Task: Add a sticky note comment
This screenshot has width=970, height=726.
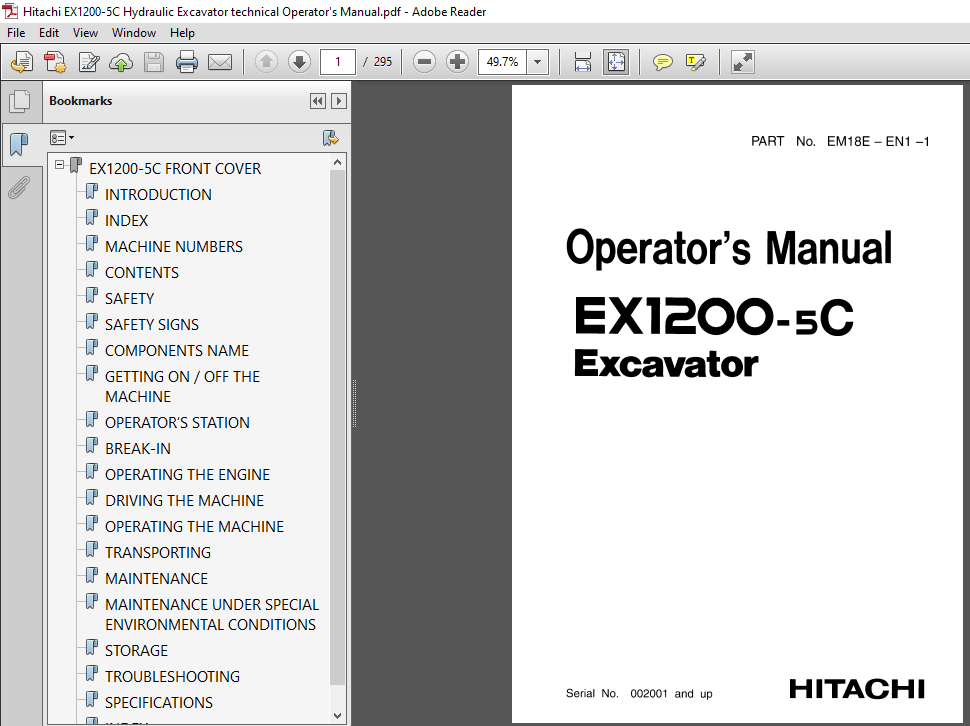Action: pos(663,62)
